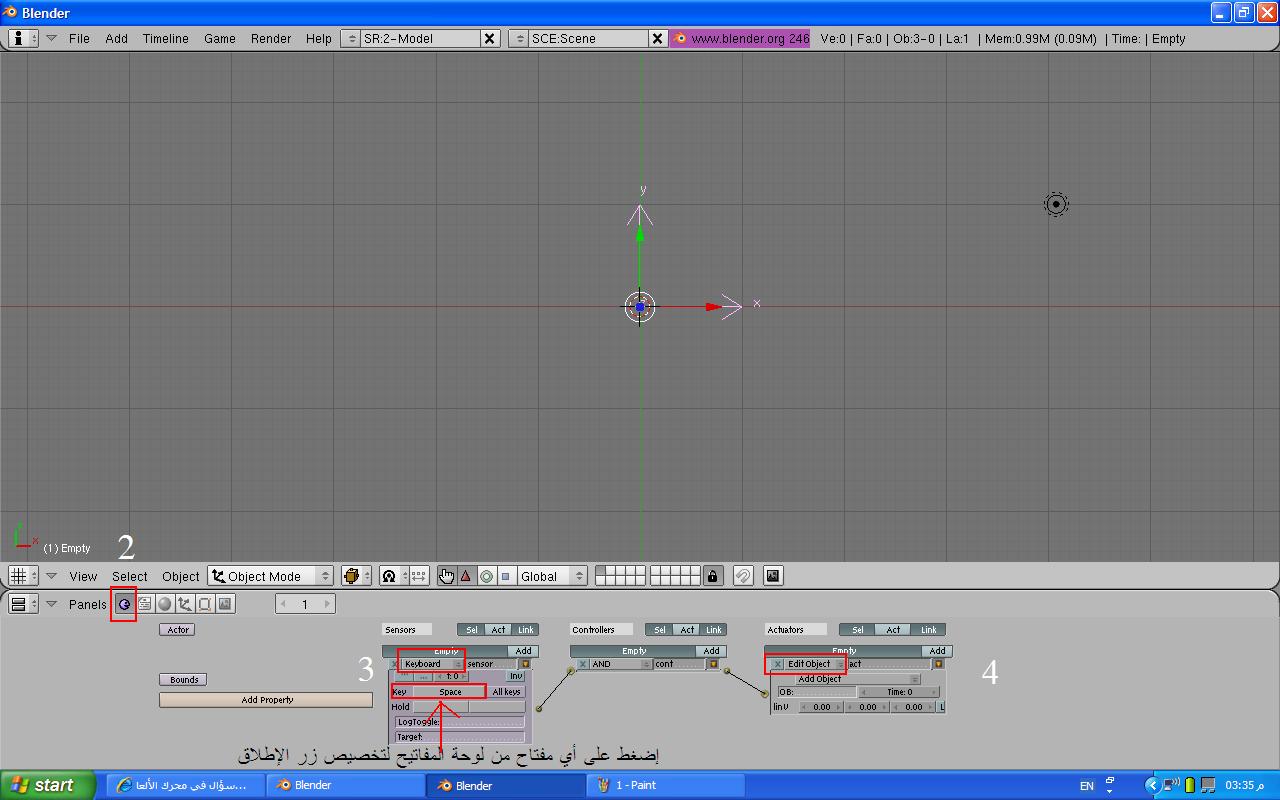
Task: Click Add in the Controllers column
Action: [711, 651]
